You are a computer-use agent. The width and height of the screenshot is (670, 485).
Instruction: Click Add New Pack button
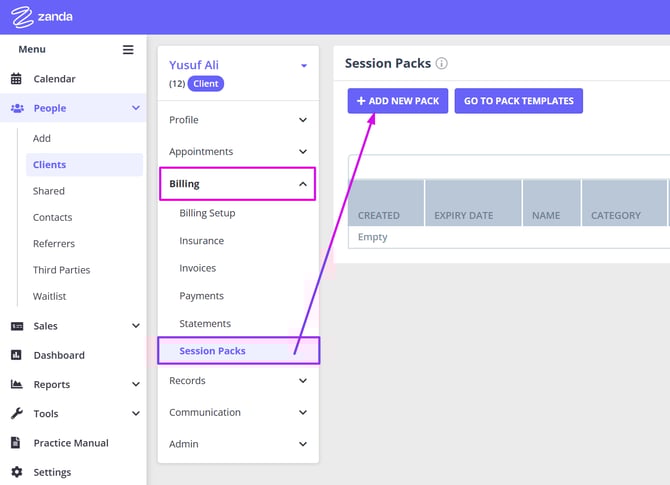tap(398, 101)
